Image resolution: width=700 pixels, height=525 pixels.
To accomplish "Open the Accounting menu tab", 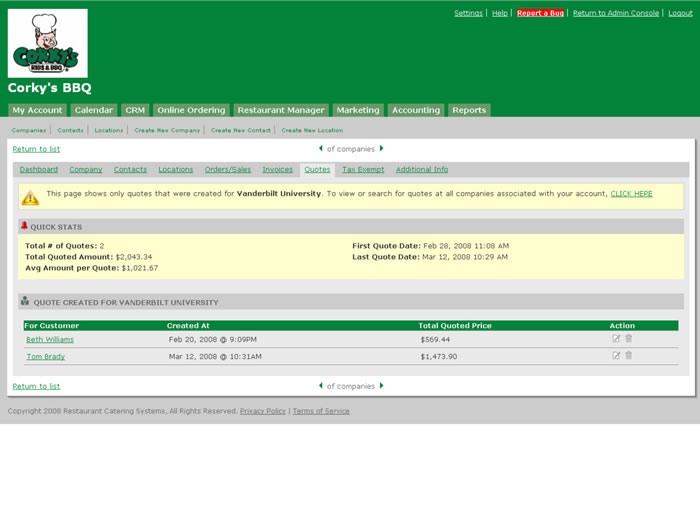I will click(x=416, y=110).
